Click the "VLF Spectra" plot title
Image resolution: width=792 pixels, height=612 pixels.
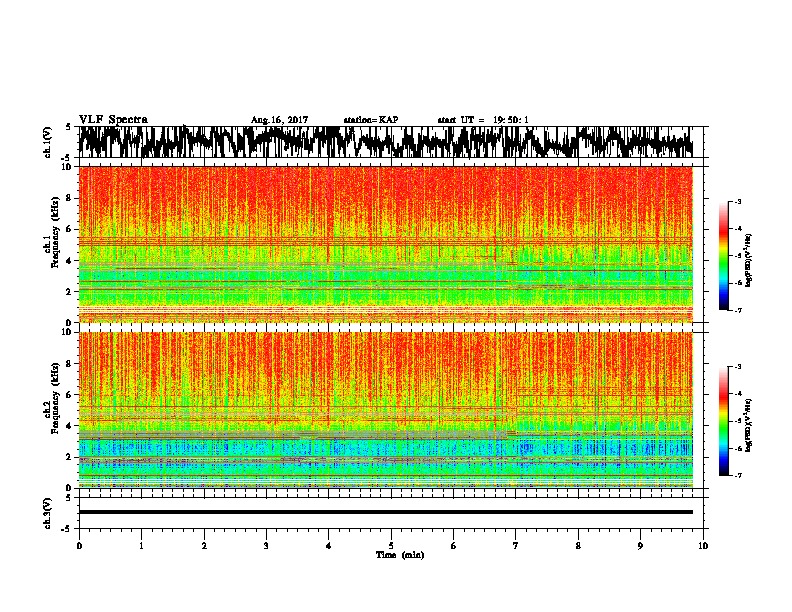point(113,119)
